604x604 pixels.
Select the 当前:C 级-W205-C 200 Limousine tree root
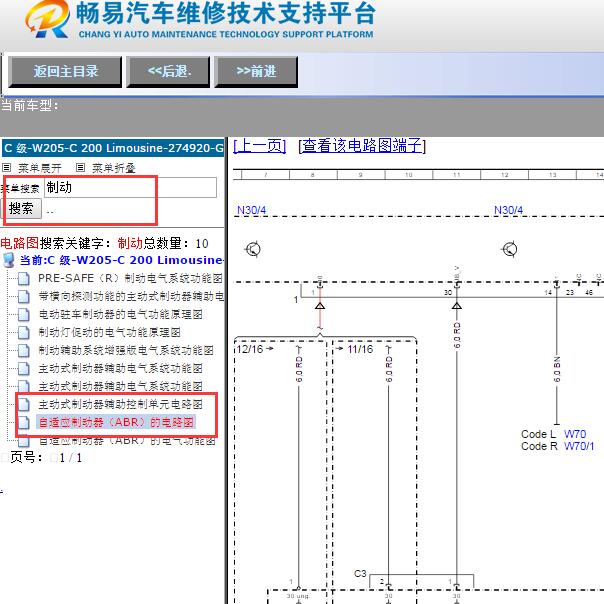click(121, 260)
